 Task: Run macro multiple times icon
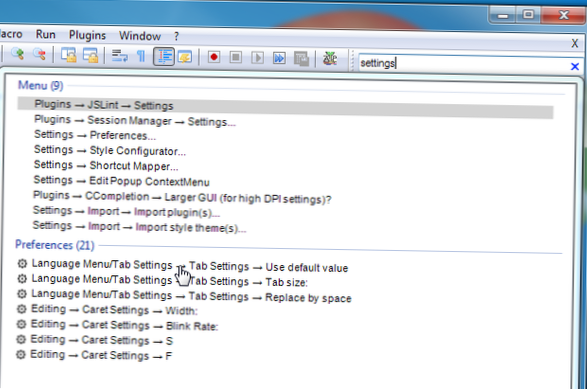click(279, 58)
